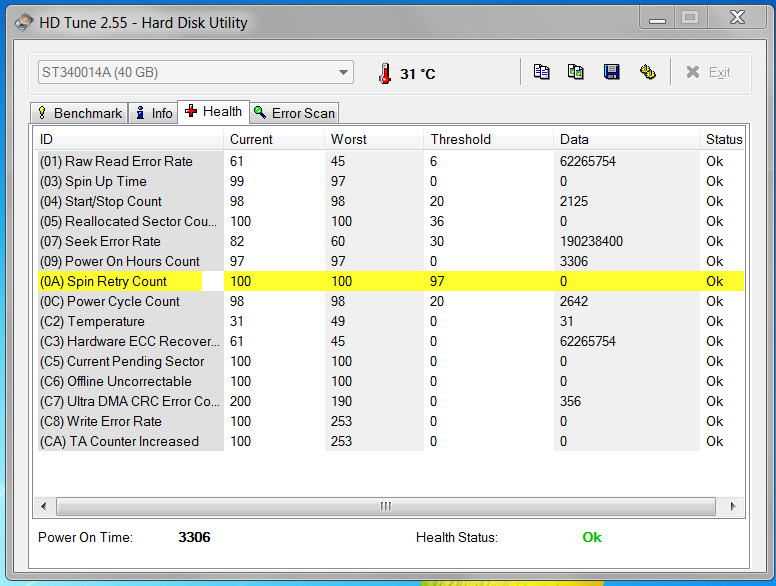Select the (01) Raw Read Error Rate row

point(391,161)
